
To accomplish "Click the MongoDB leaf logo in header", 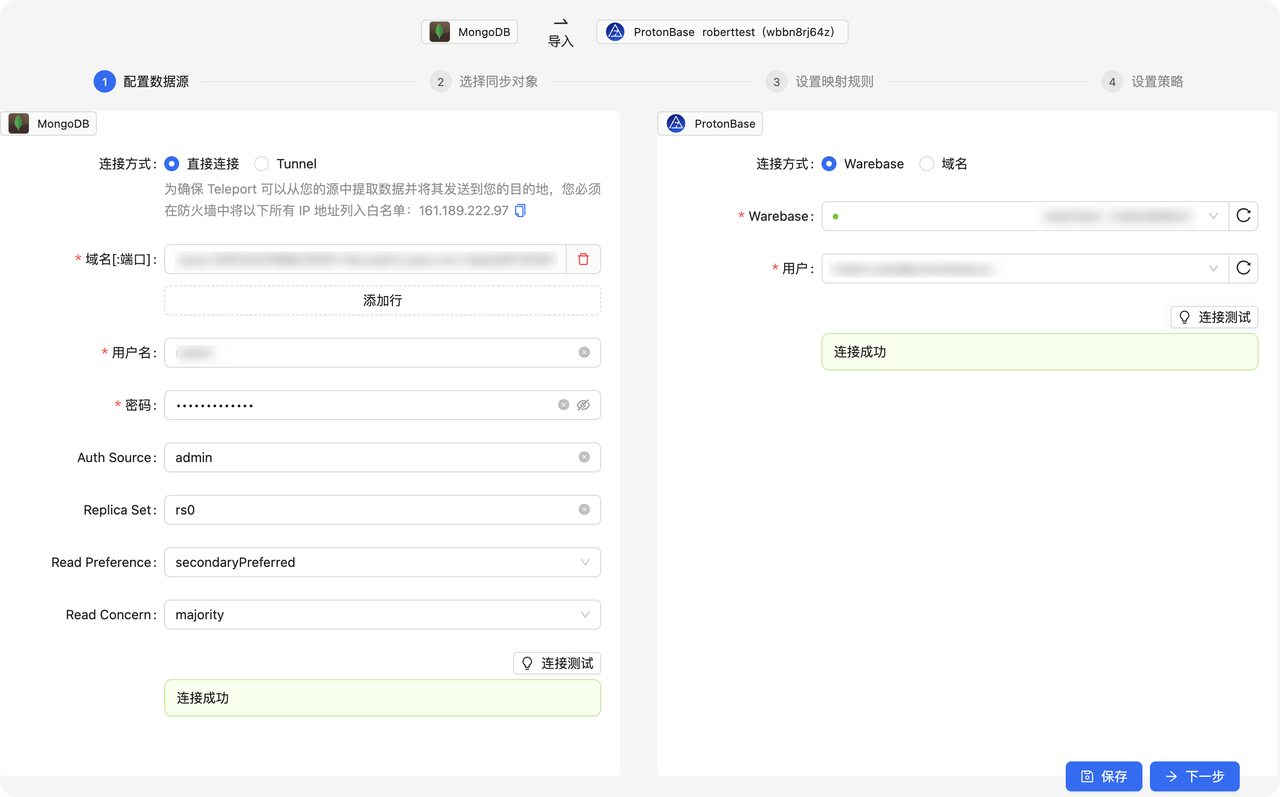I will [439, 32].
